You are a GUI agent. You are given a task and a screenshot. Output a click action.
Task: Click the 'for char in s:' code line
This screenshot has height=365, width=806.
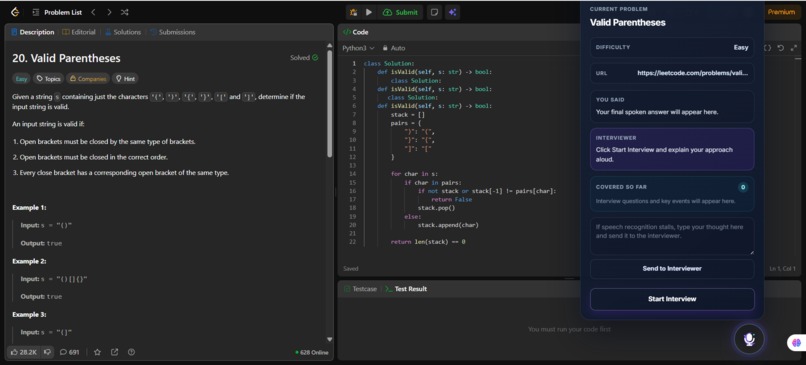tap(414, 174)
